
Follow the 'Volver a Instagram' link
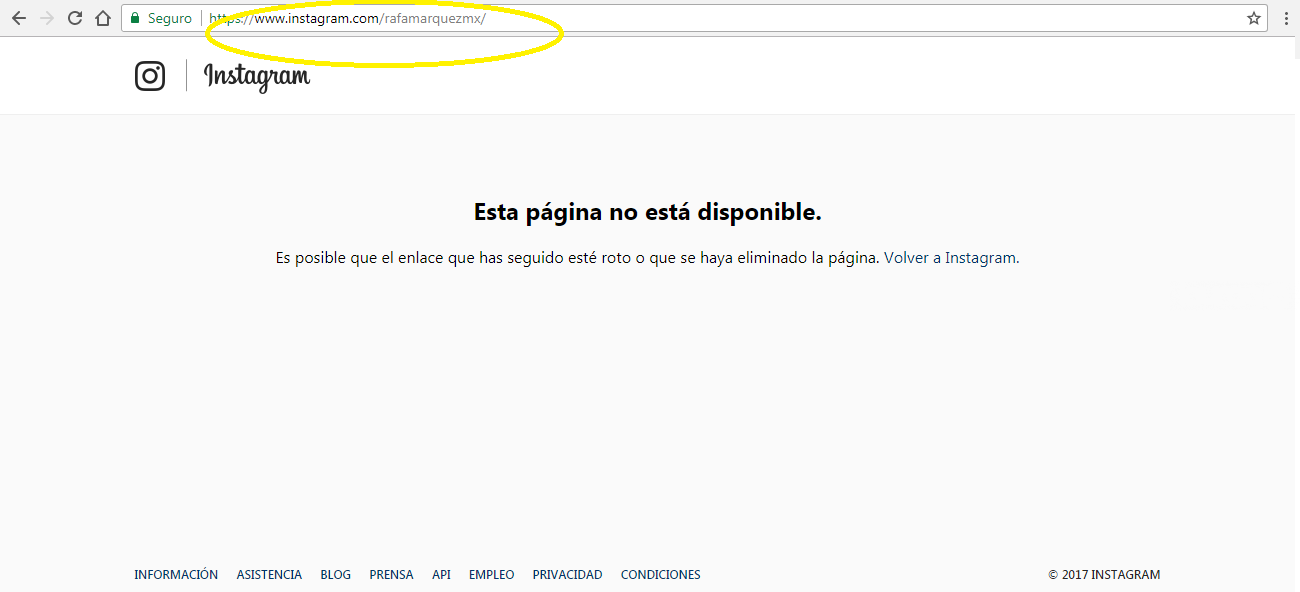pos(951,258)
